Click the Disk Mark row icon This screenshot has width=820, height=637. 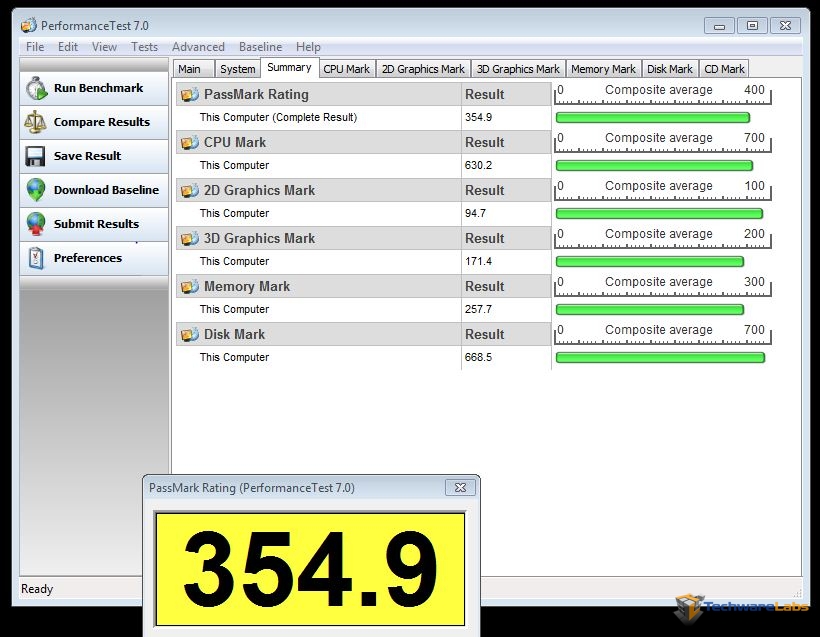[189, 334]
